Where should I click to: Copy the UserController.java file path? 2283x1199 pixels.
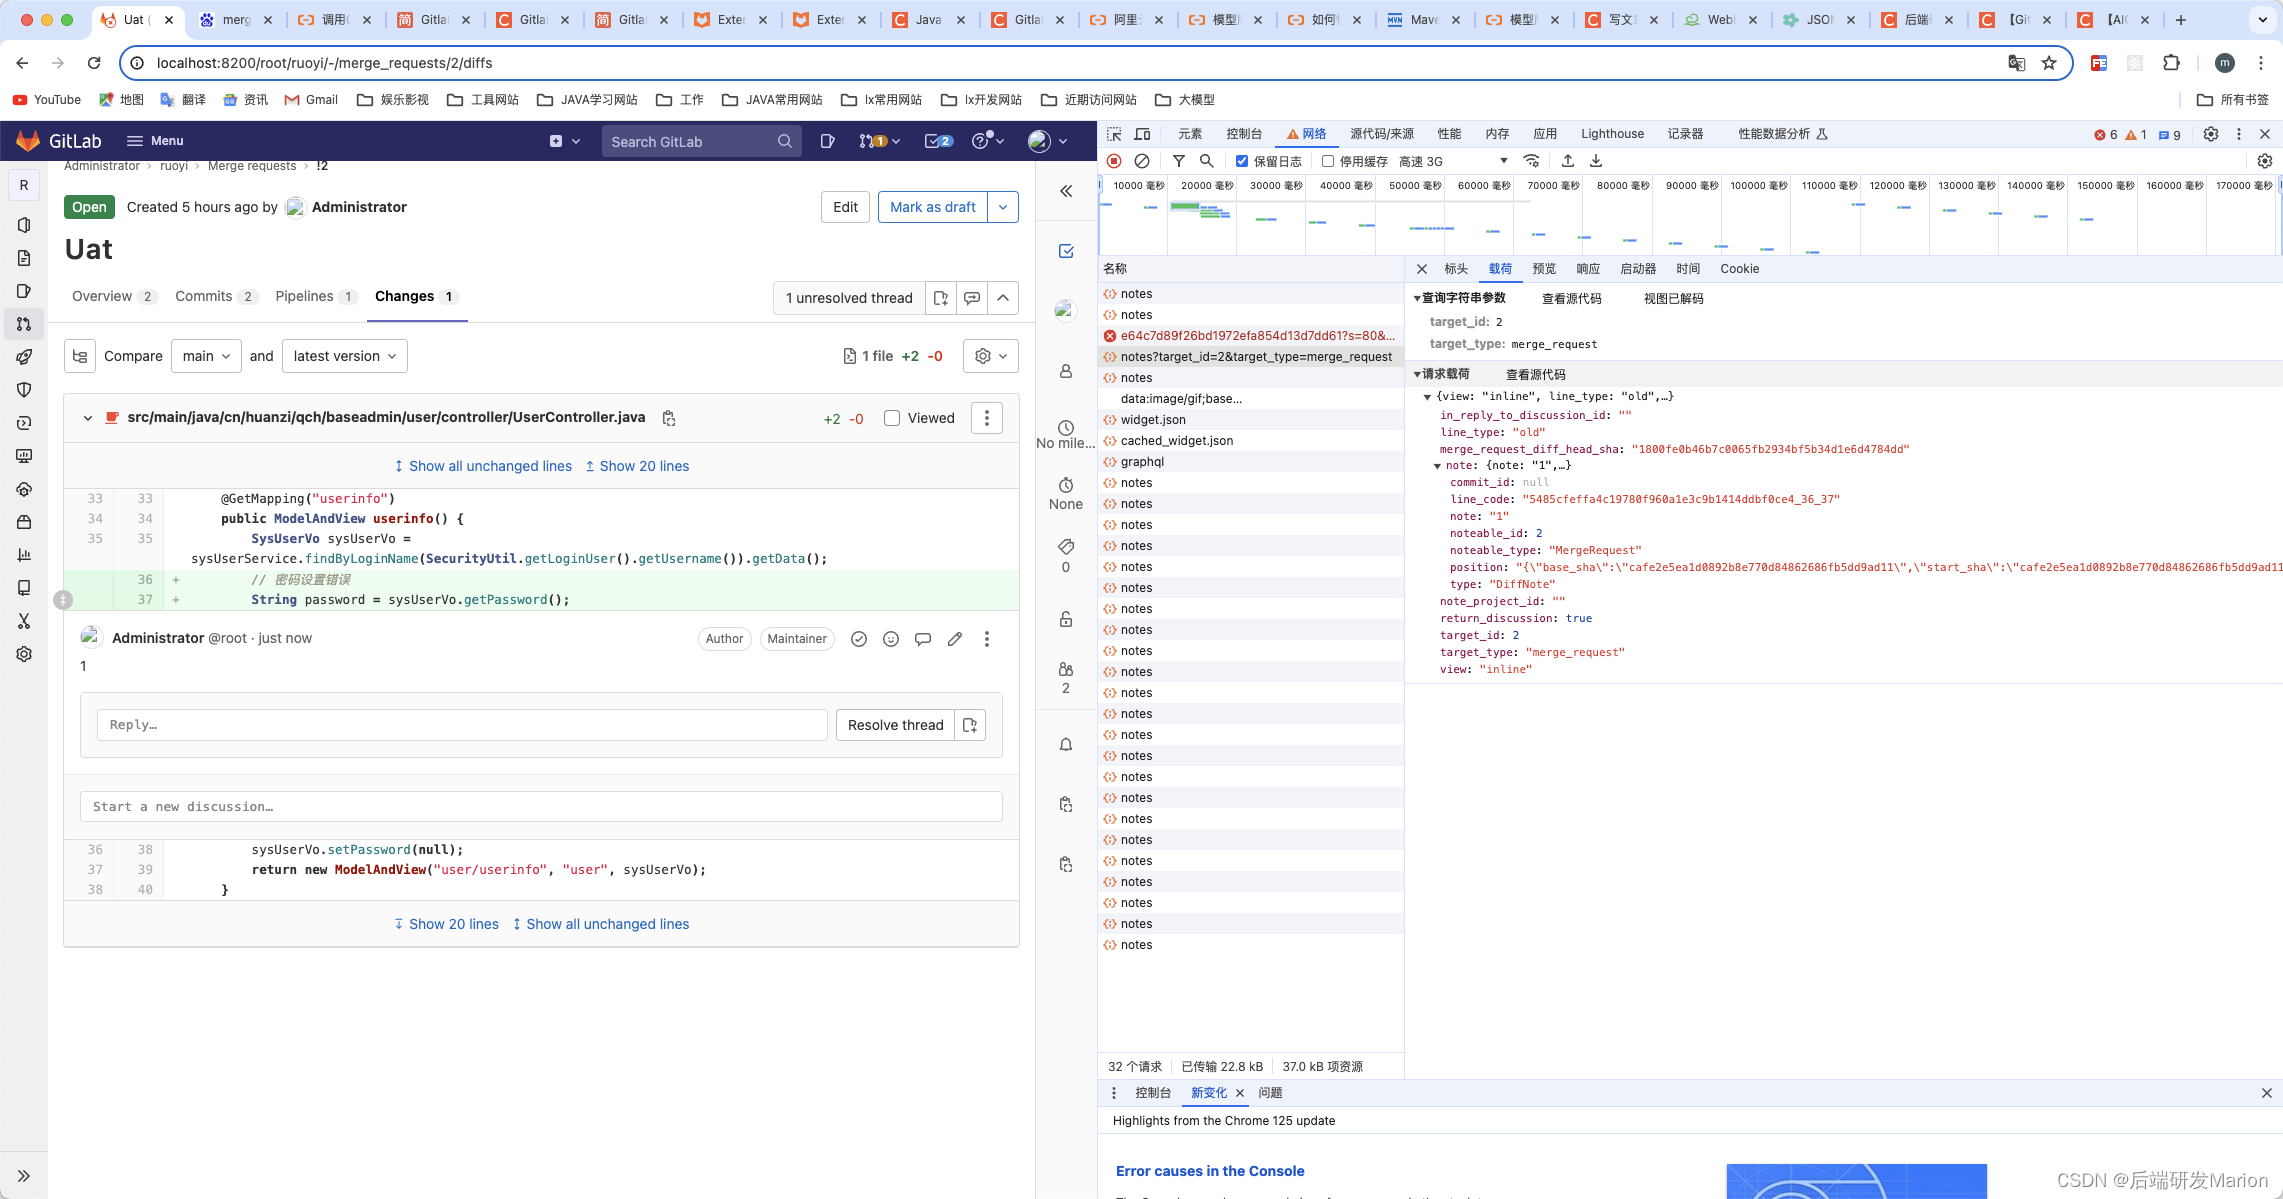(669, 419)
